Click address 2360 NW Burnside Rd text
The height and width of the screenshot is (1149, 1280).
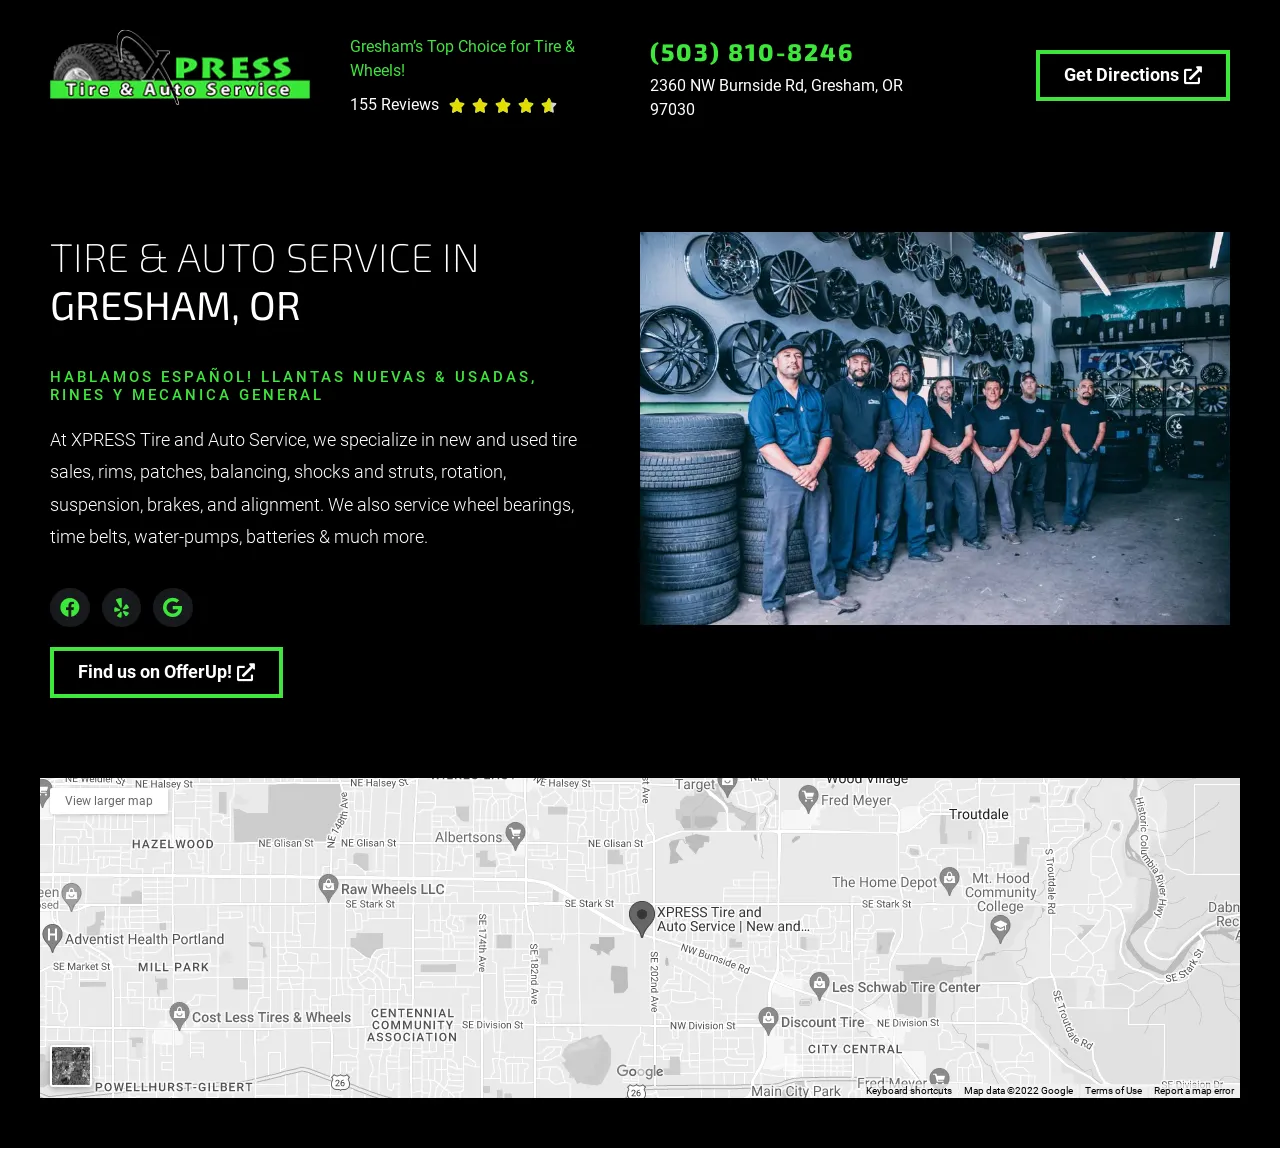(x=776, y=97)
